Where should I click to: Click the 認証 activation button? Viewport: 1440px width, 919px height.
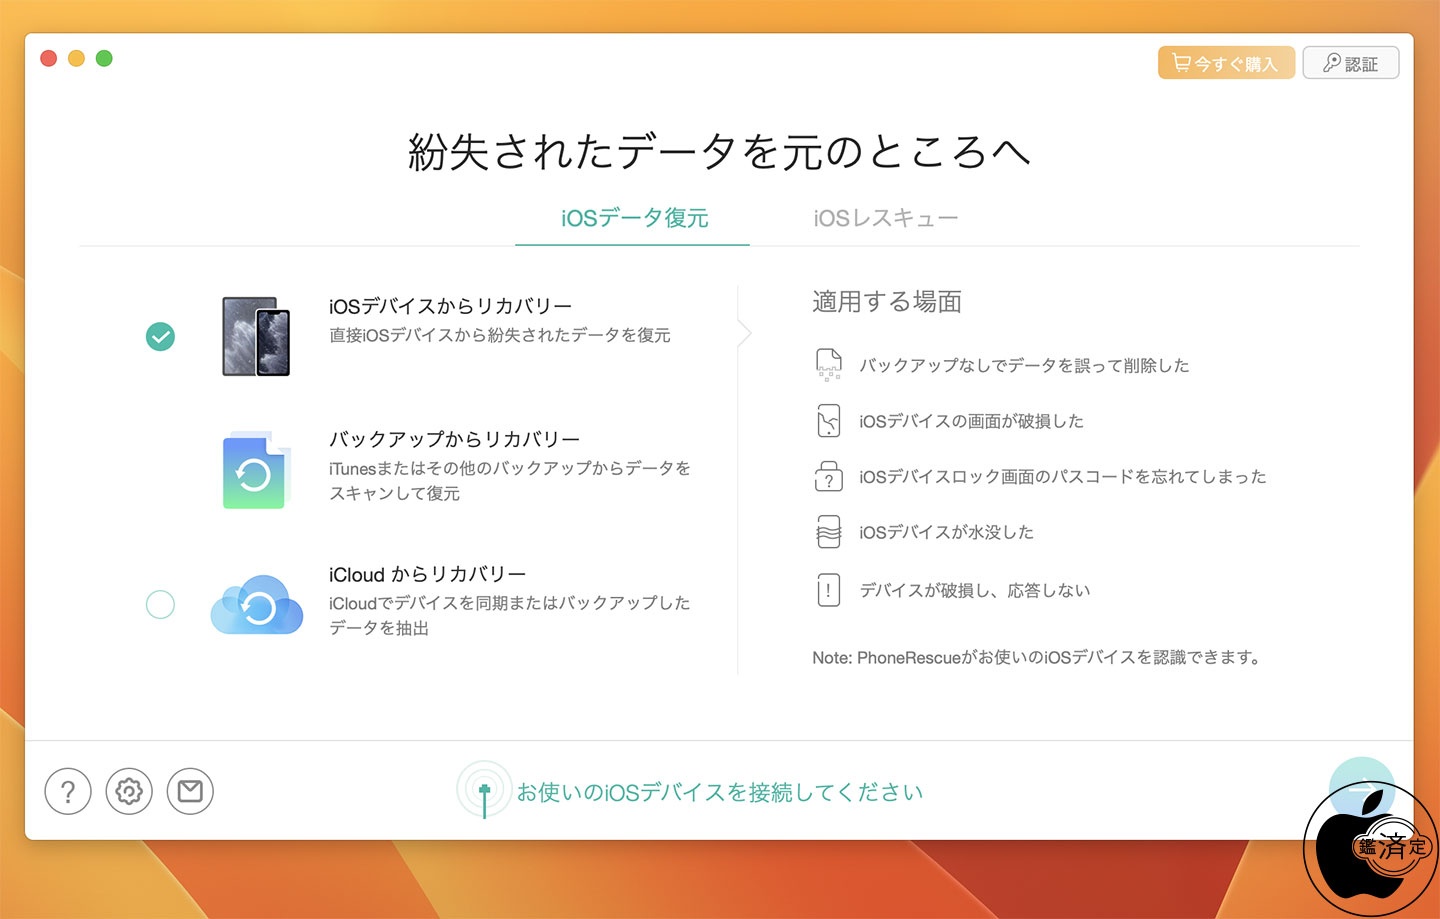[x=1350, y=63]
